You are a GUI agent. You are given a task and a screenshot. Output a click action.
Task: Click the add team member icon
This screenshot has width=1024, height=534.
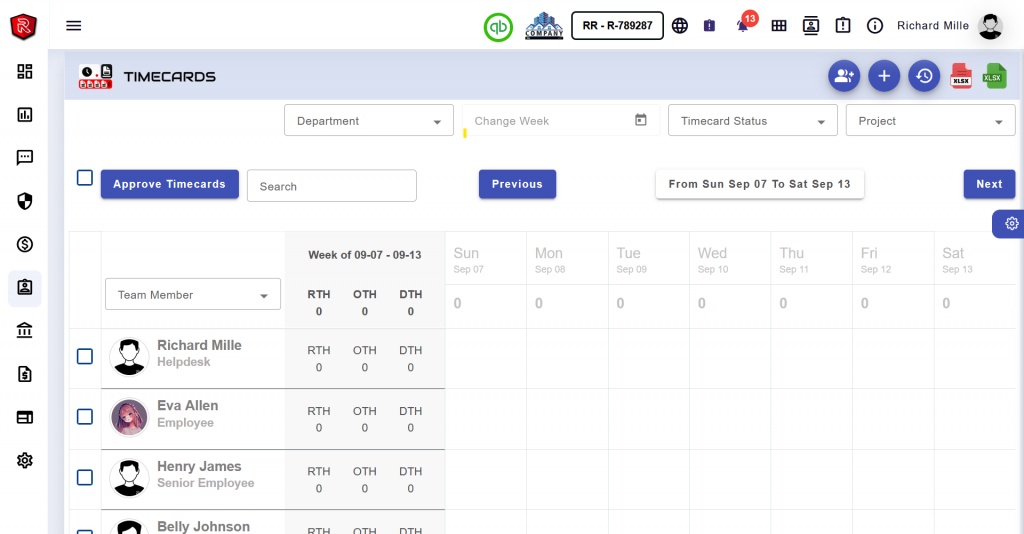point(844,76)
